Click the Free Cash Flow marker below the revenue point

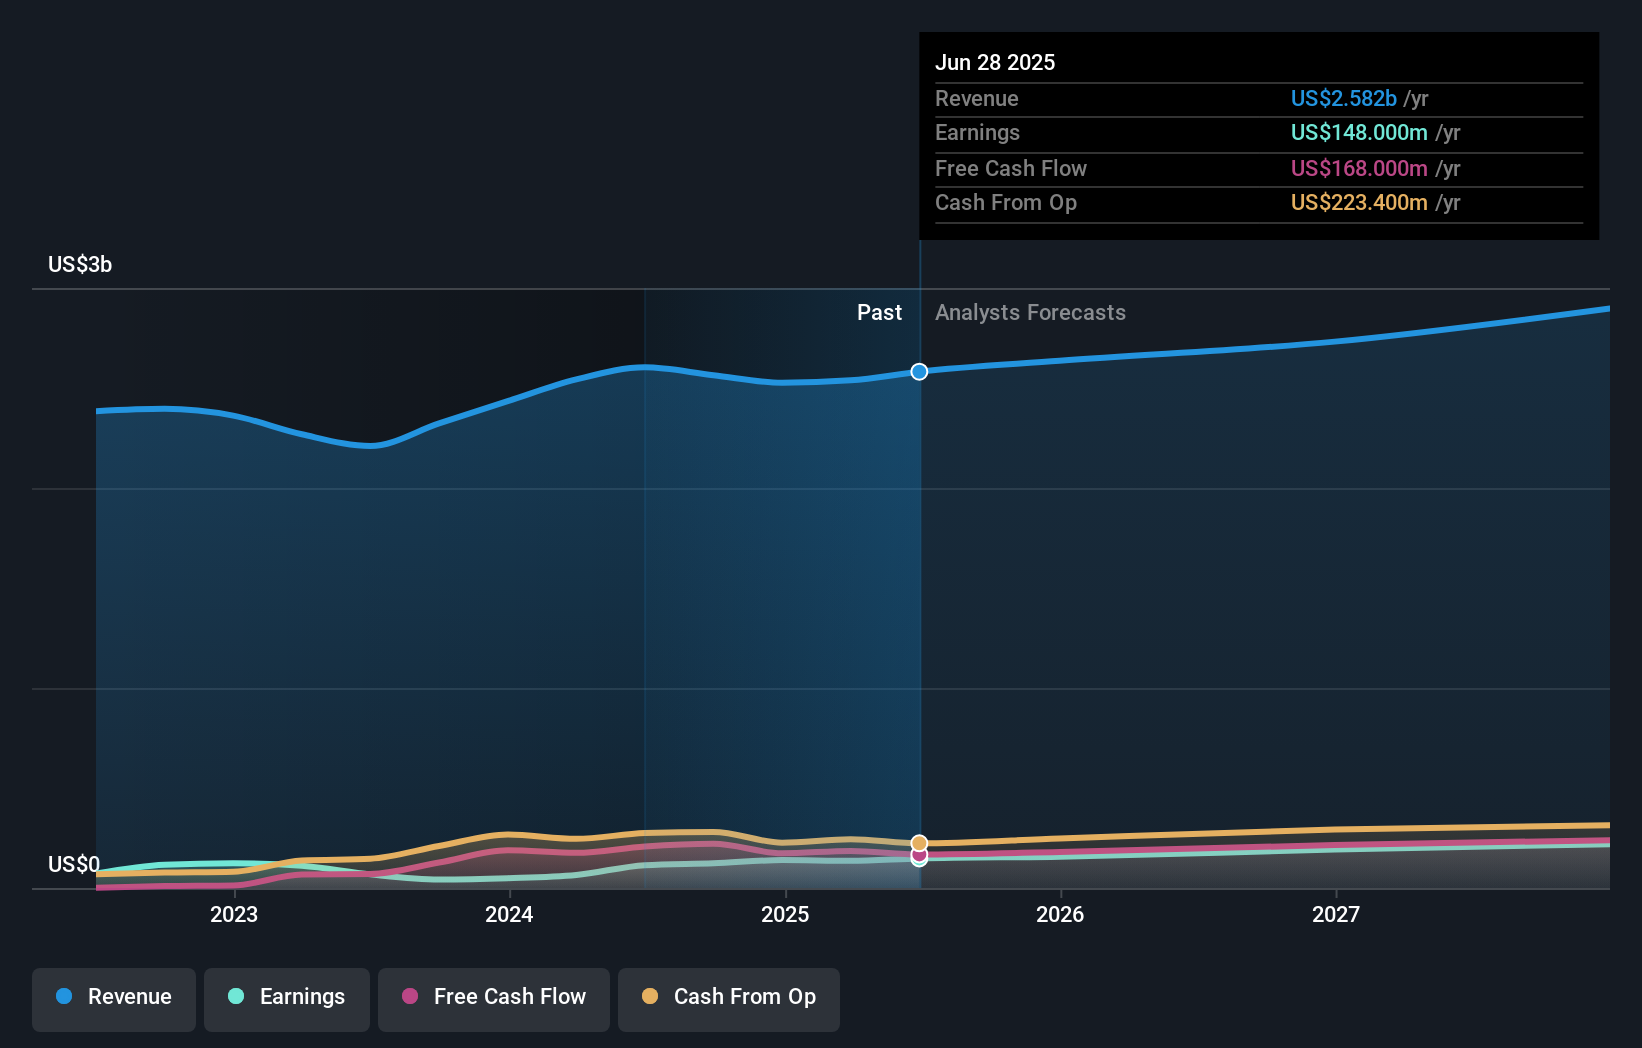coord(919,858)
